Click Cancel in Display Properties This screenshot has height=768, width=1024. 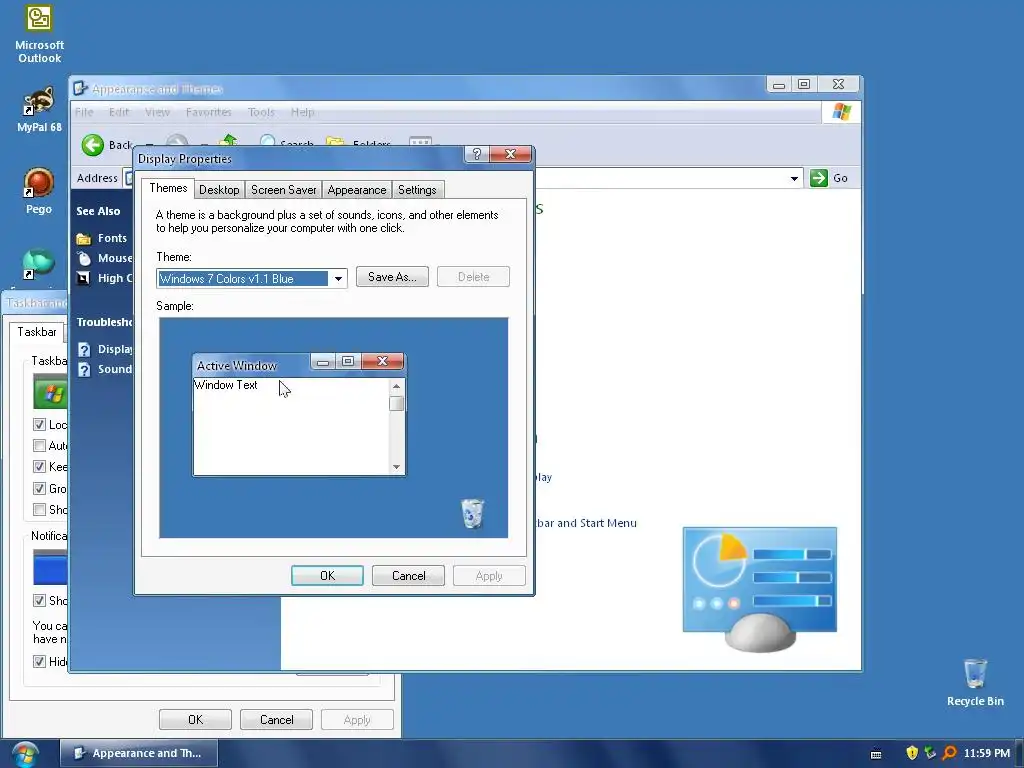coord(408,575)
